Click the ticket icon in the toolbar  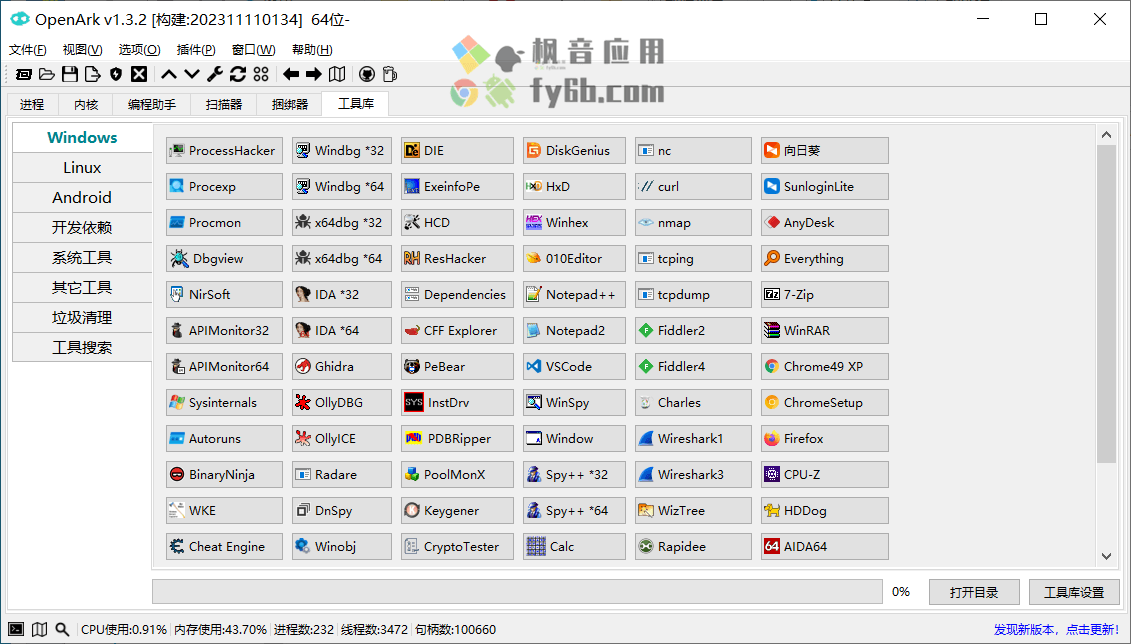tap(23, 74)
